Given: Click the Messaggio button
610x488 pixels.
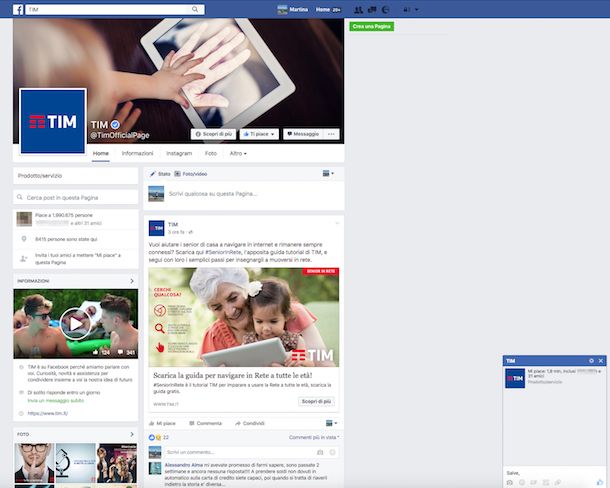Looking at the screenshot, I should click(x=303, y=134).
